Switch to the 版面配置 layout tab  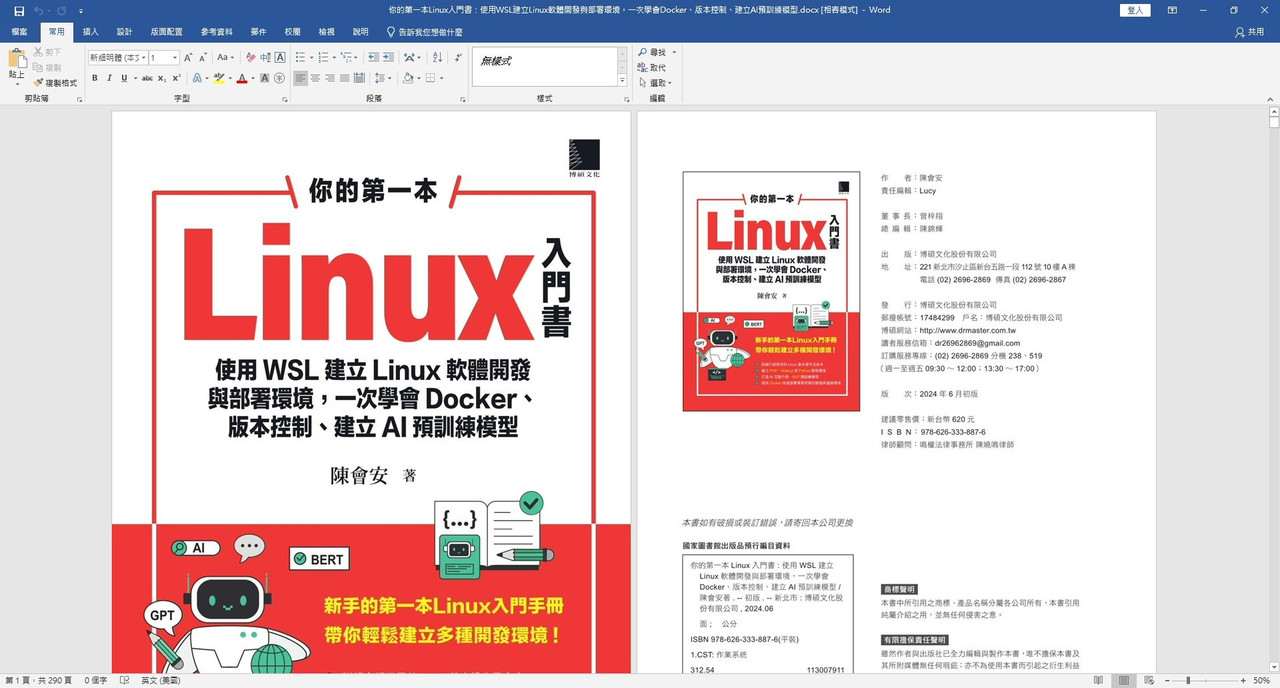(166, 32)
